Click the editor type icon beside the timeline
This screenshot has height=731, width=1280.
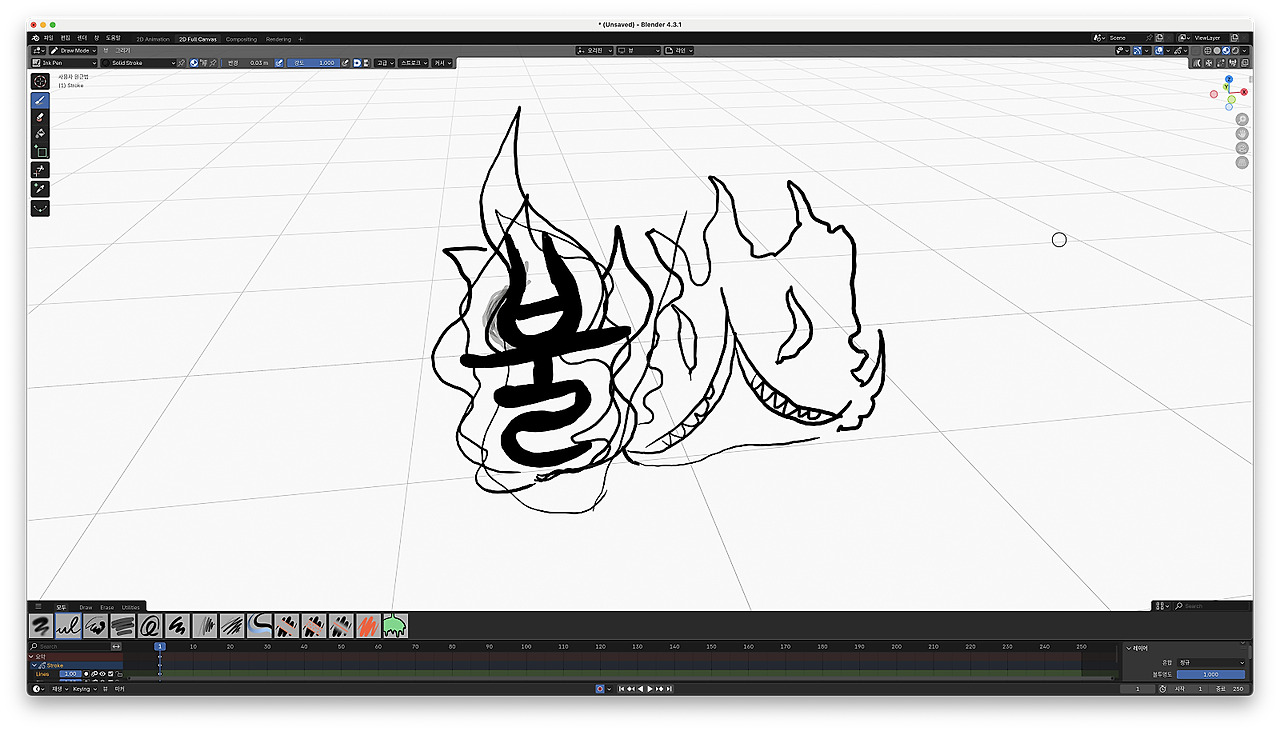pos(35,689)
